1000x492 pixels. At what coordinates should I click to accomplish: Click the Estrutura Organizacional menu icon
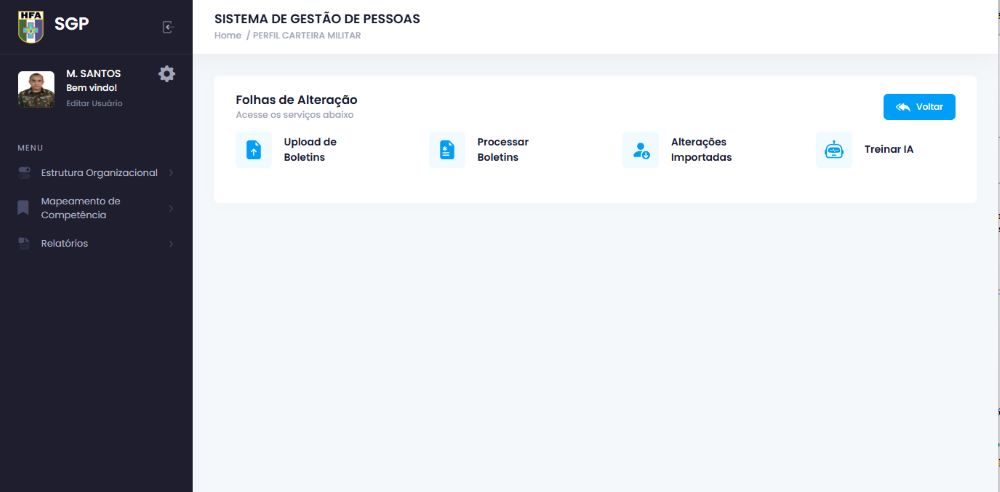24,173
